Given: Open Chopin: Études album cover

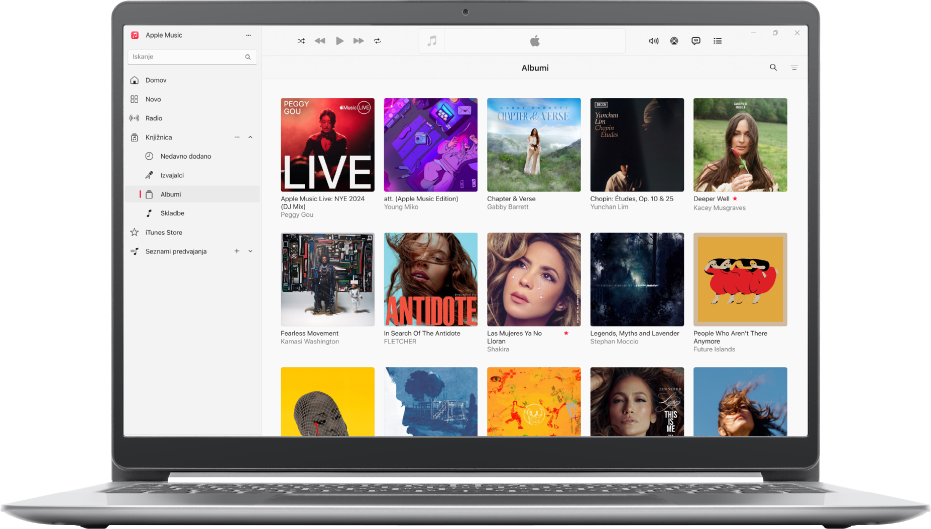Looking at the screenshot, I should point(637,145).
